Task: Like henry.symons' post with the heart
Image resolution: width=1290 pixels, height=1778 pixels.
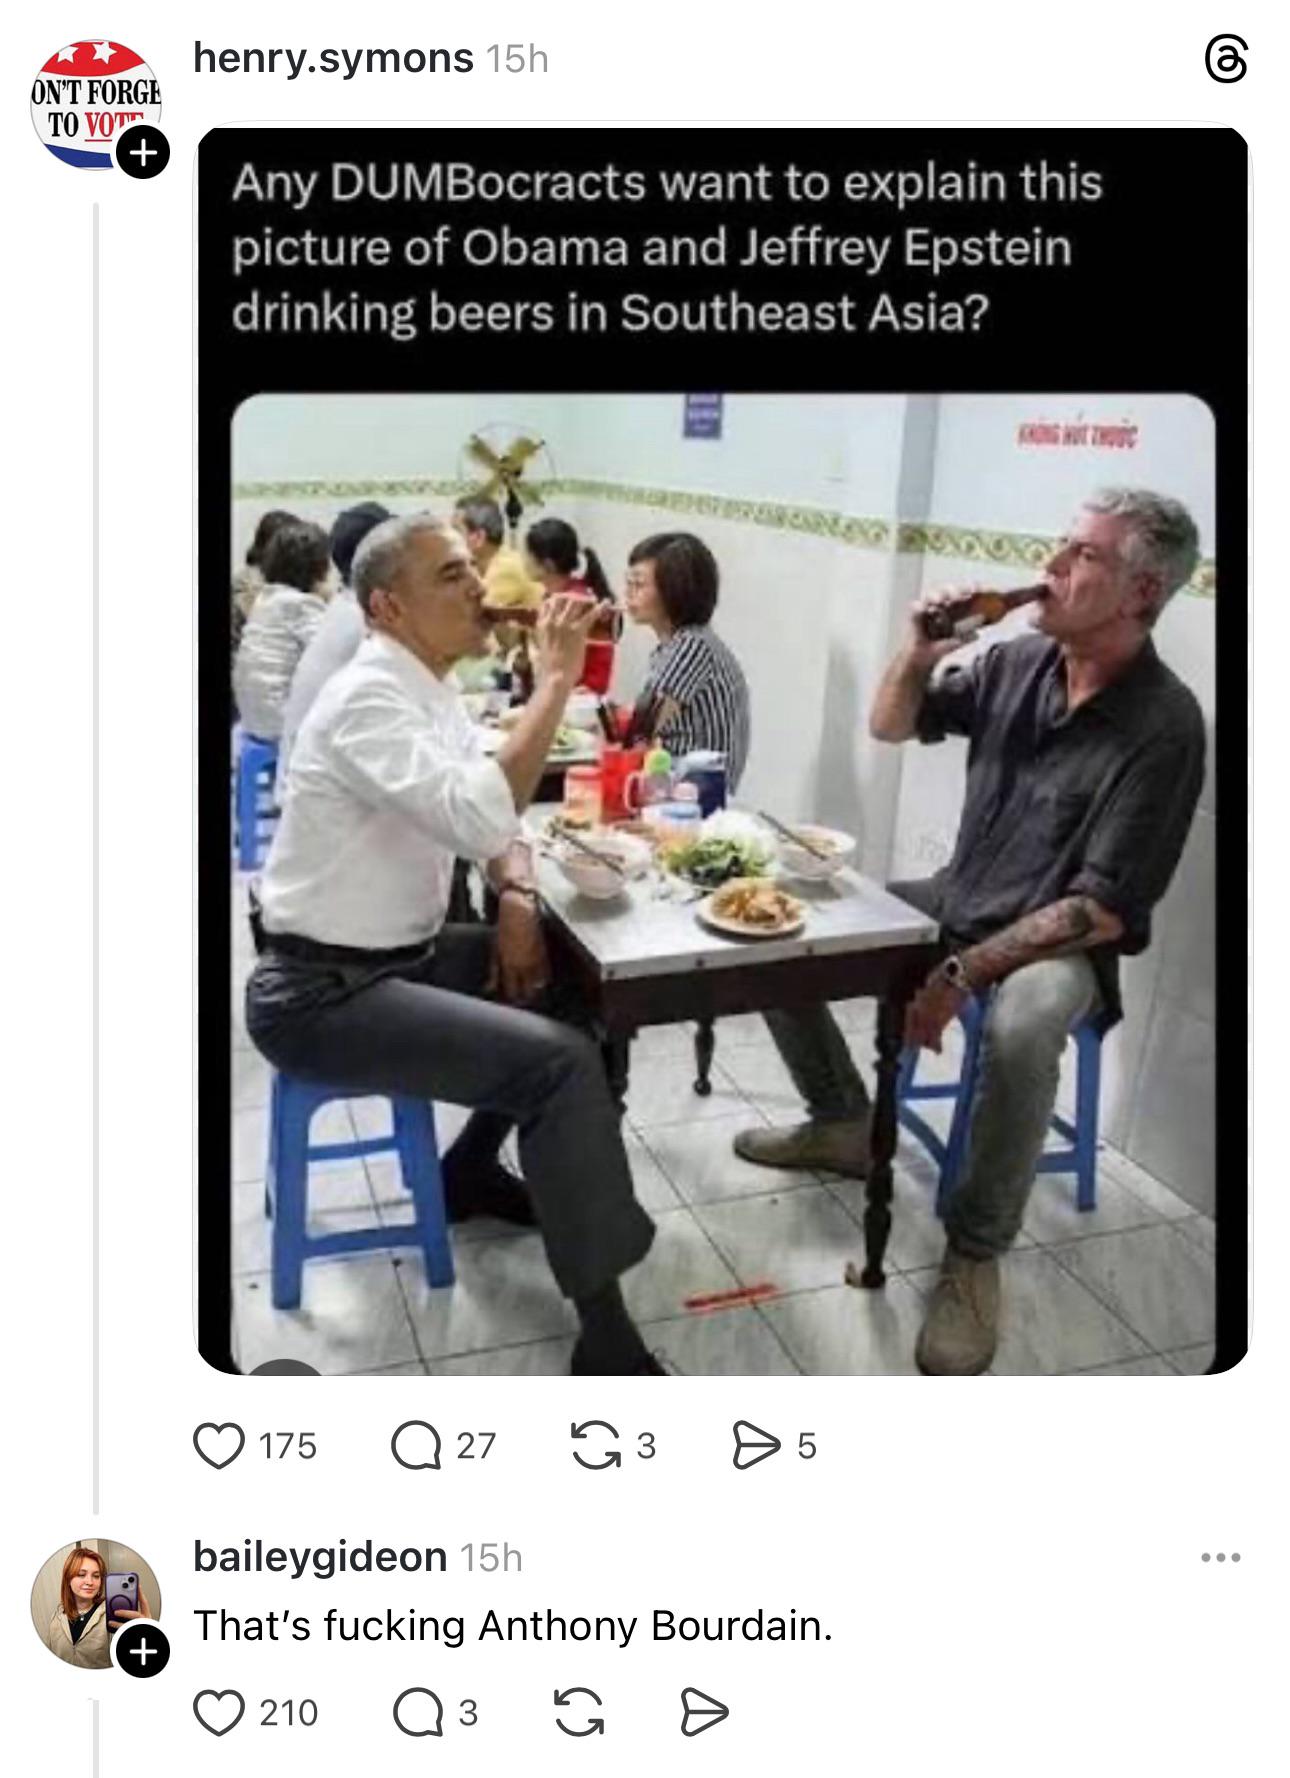Action: pyautogui.click(x=219, y=1446)
